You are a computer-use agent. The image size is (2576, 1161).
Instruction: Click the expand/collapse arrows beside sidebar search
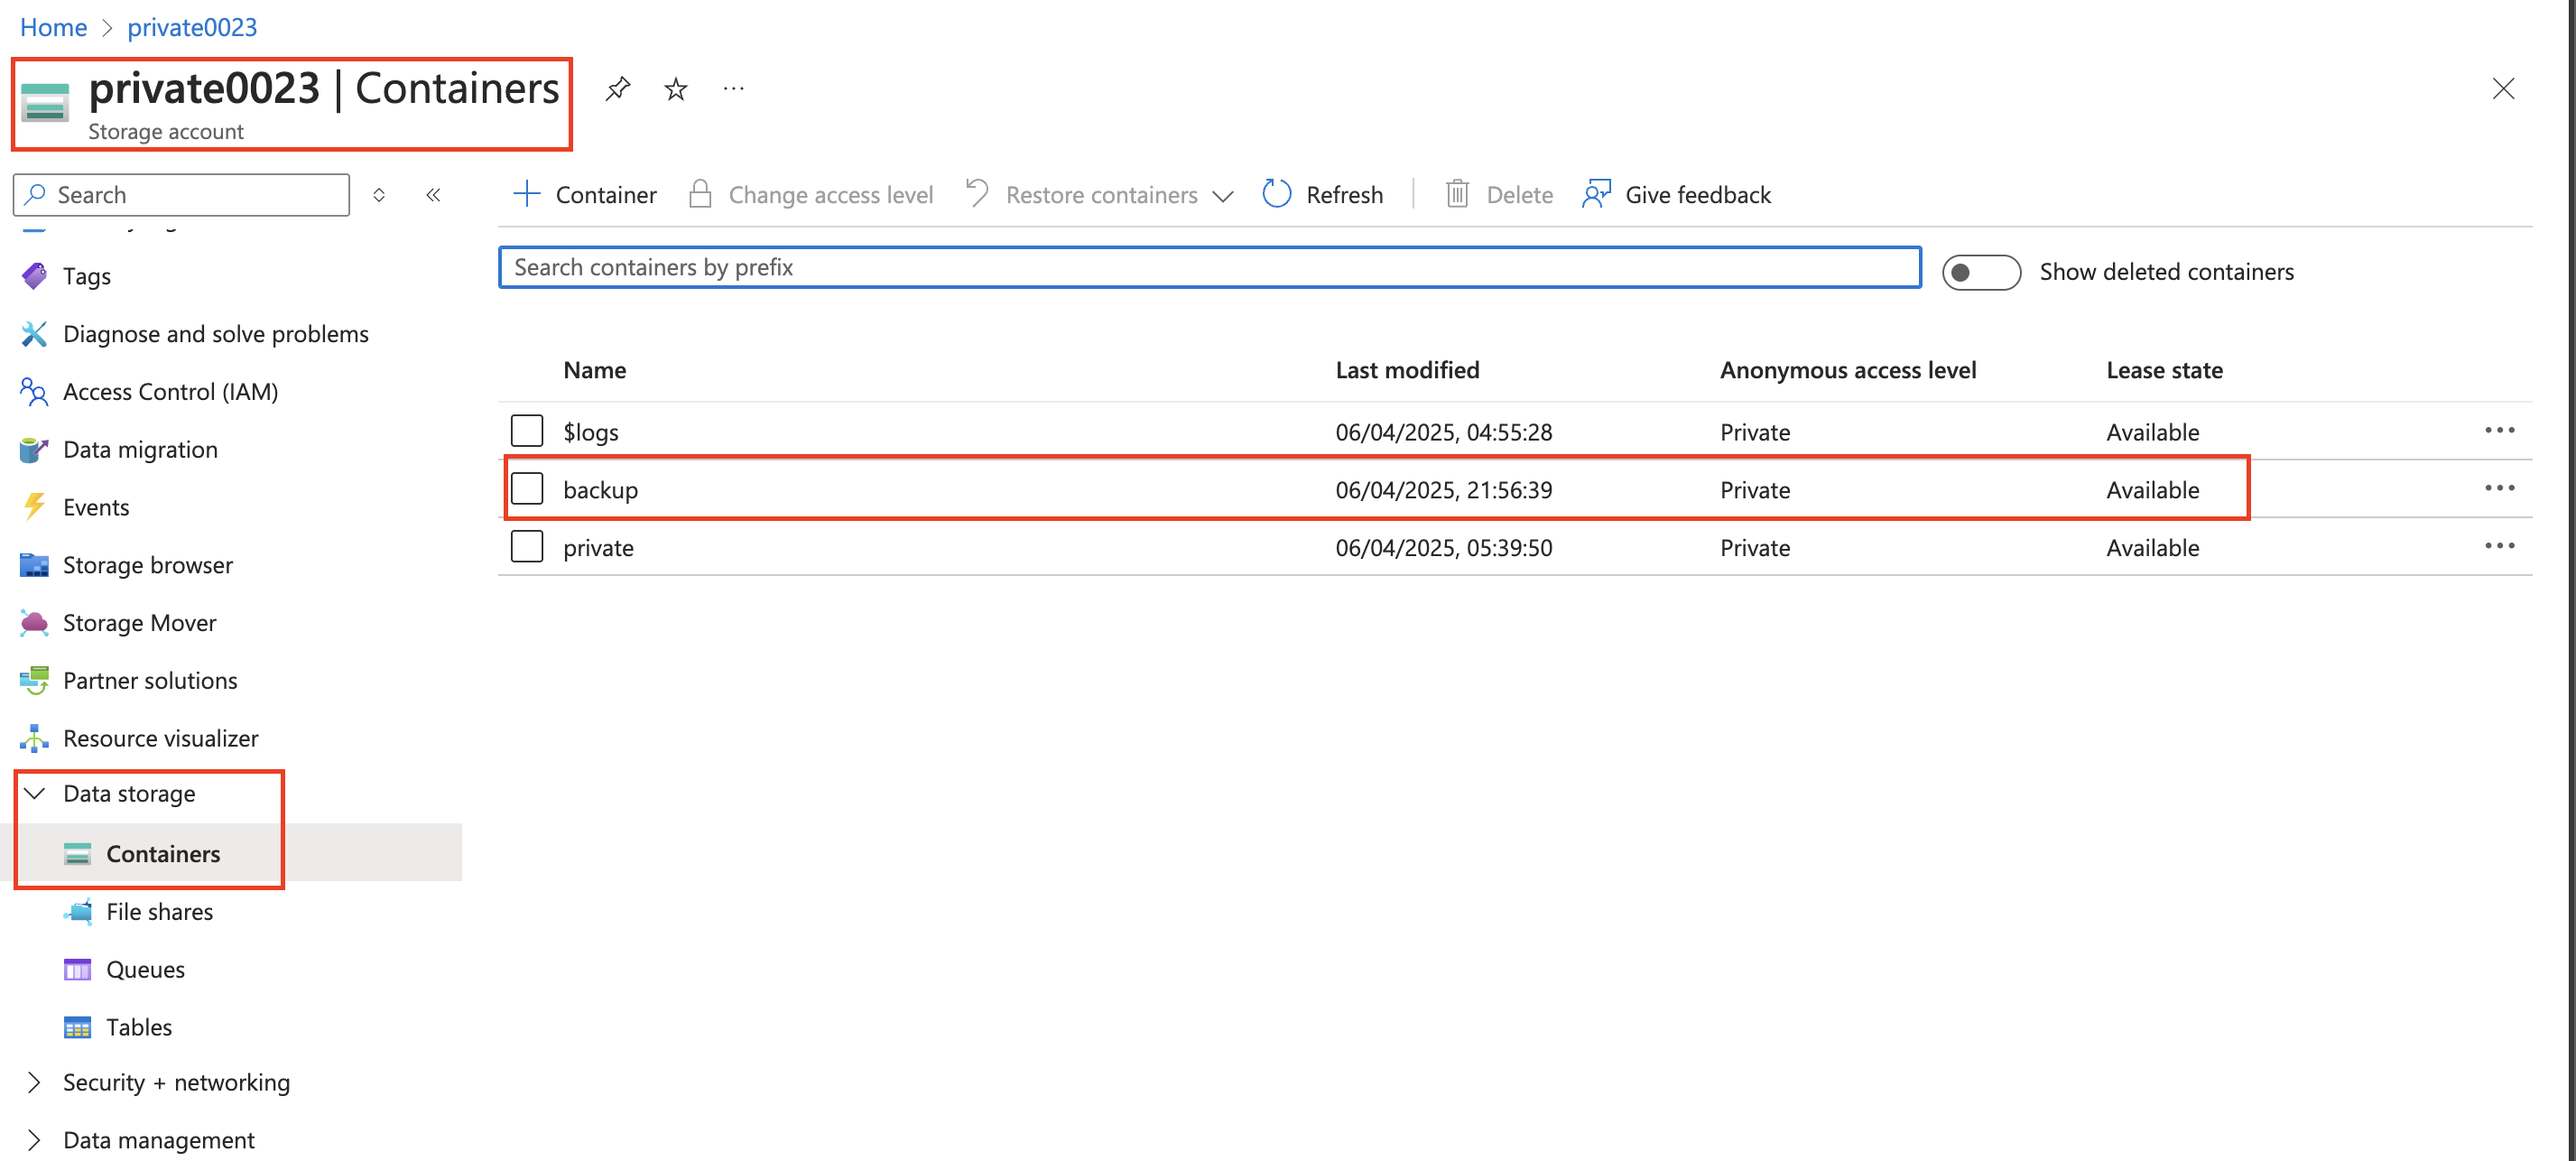click(x=379, y=195)
